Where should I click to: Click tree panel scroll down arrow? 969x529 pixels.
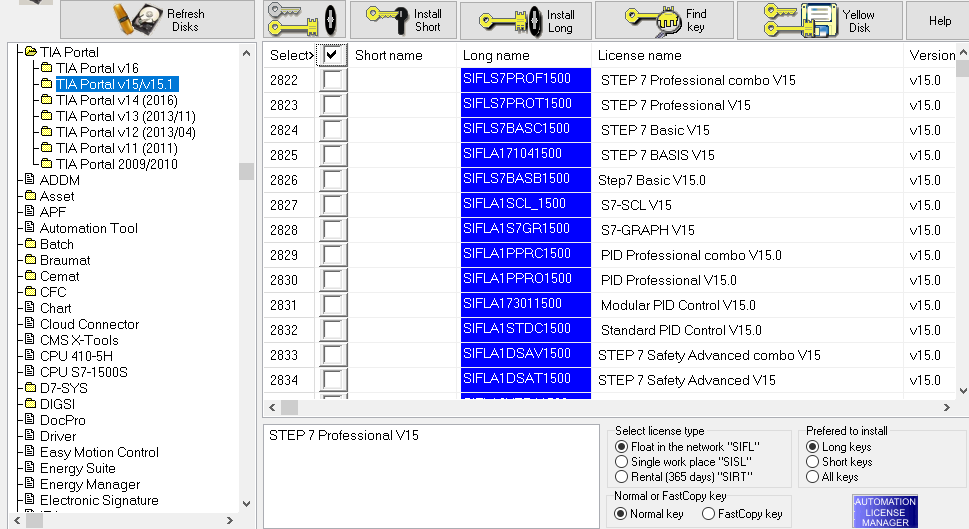point(247,504)
